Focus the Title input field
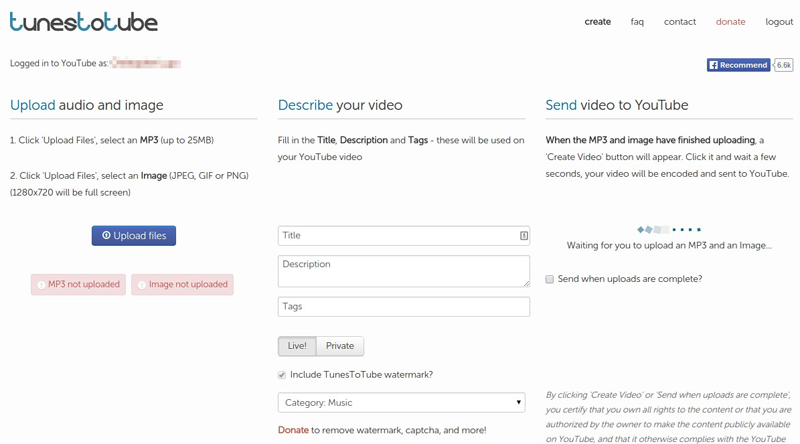This screenshot has width=800, height=444. (404, 236)
